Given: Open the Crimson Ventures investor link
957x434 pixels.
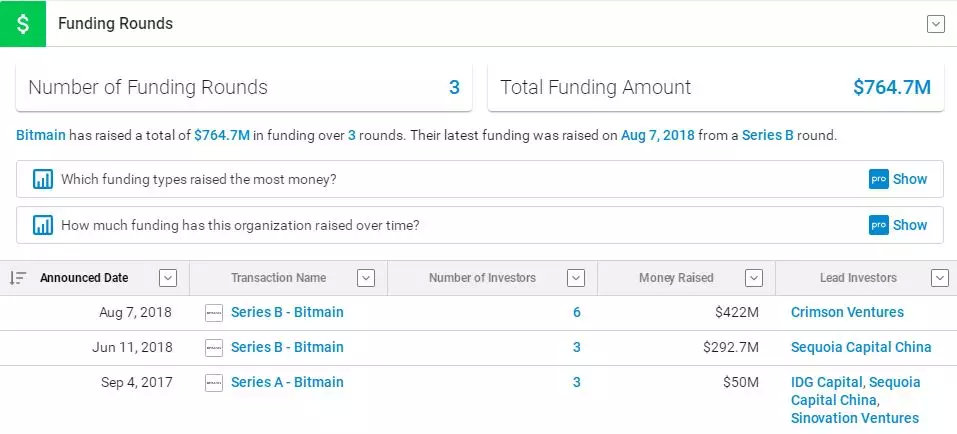Looking at the screenshot, I should click(847, 313).
